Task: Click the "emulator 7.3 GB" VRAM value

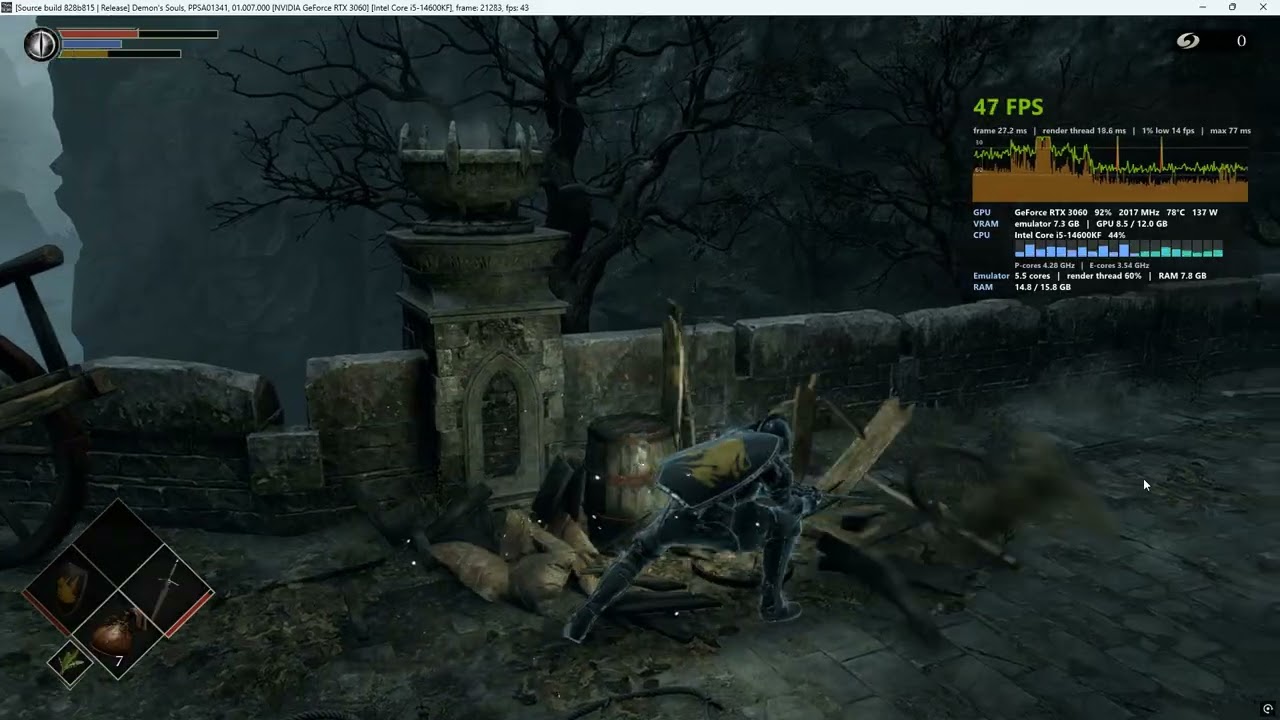Action: 1047,224
